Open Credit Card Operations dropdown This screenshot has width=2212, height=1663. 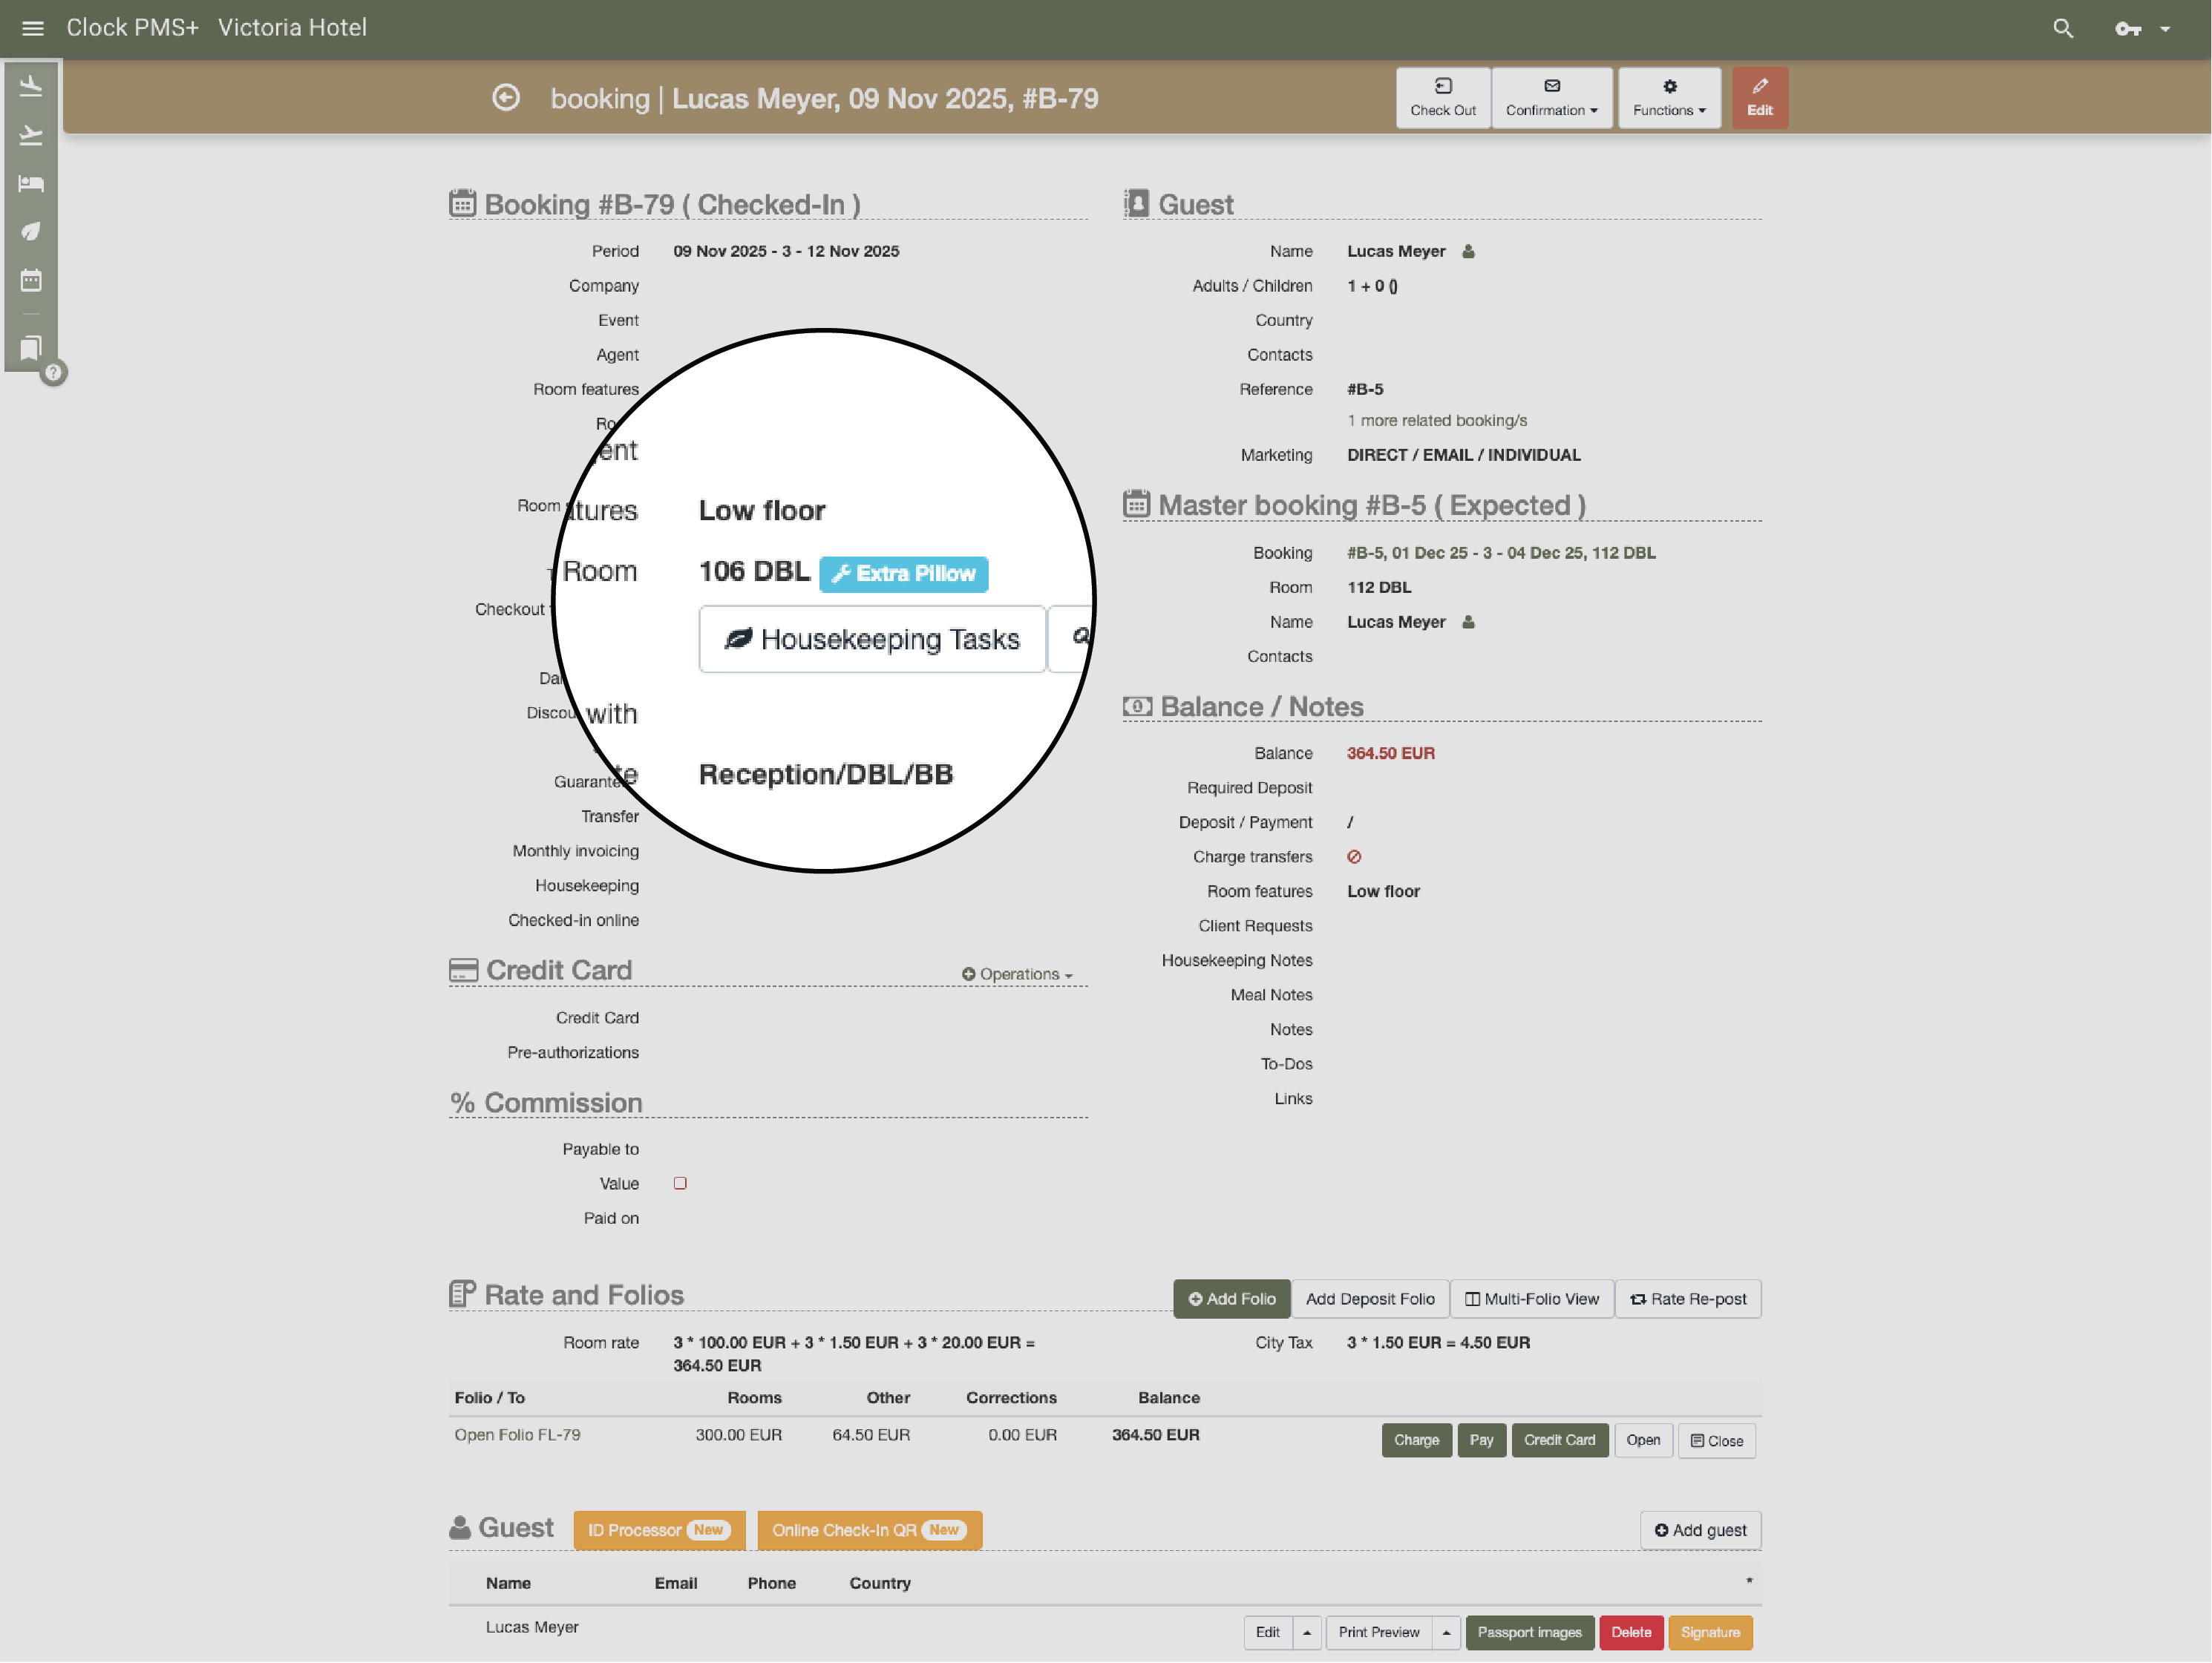1017,974
